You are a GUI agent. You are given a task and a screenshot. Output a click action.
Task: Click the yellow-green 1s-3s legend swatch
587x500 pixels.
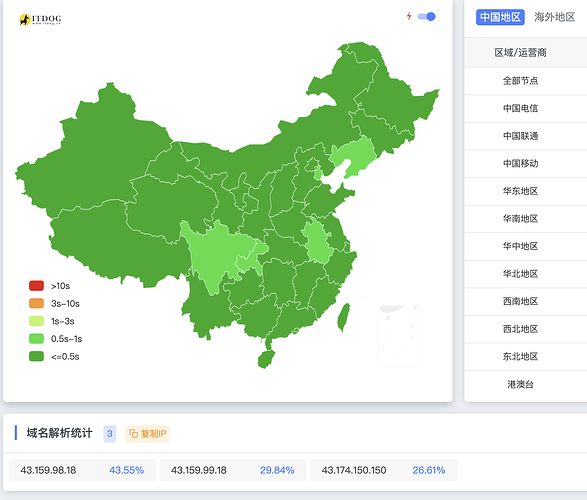tap(36, 321)
